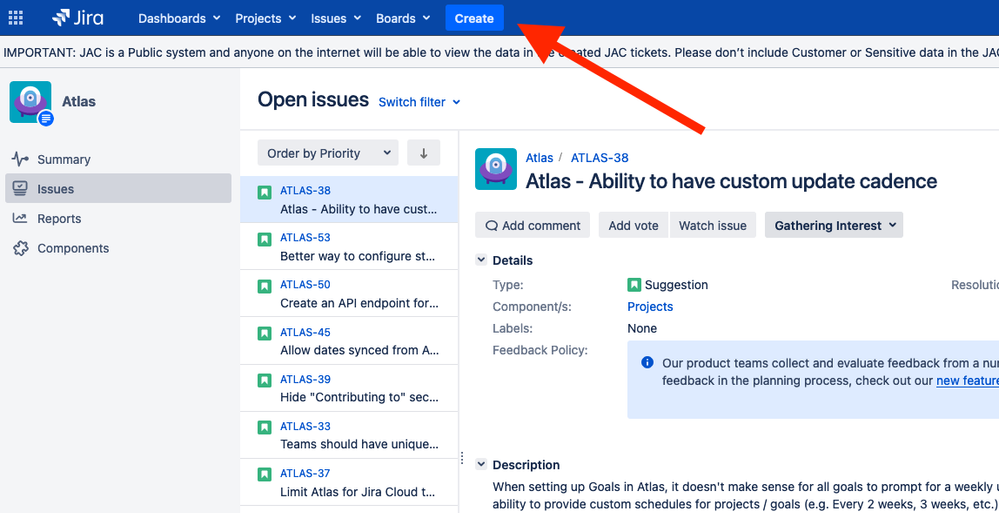Click info icon in Feedback Policy box
The width and height of the screenshot is (999, 513).
pyautogui.click(x=647, y=363)
